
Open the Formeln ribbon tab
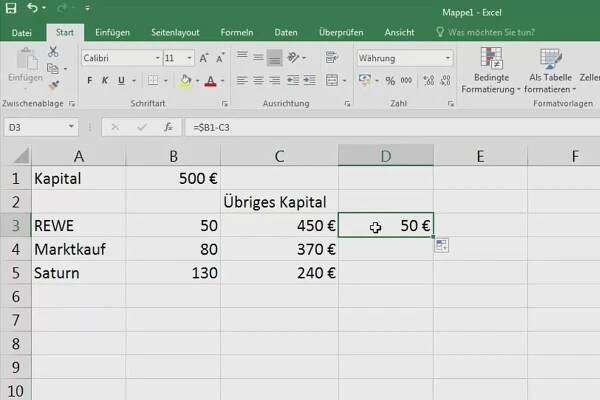[238, 32]
